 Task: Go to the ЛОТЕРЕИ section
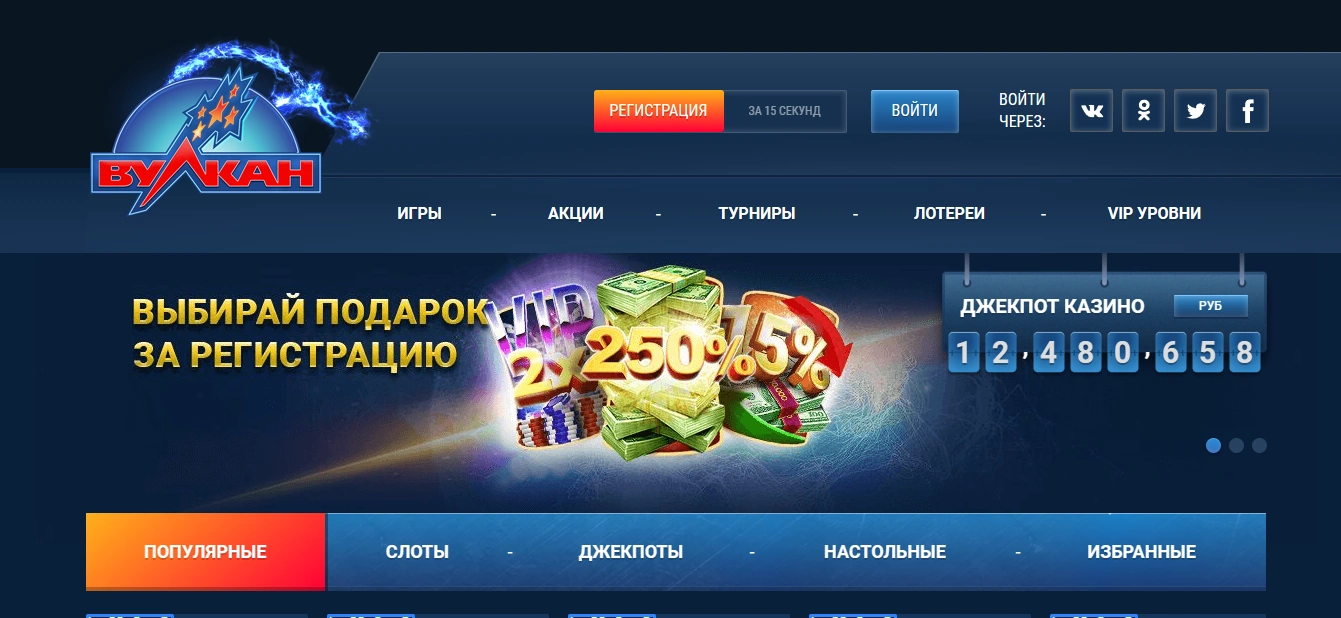click(949, 213)
